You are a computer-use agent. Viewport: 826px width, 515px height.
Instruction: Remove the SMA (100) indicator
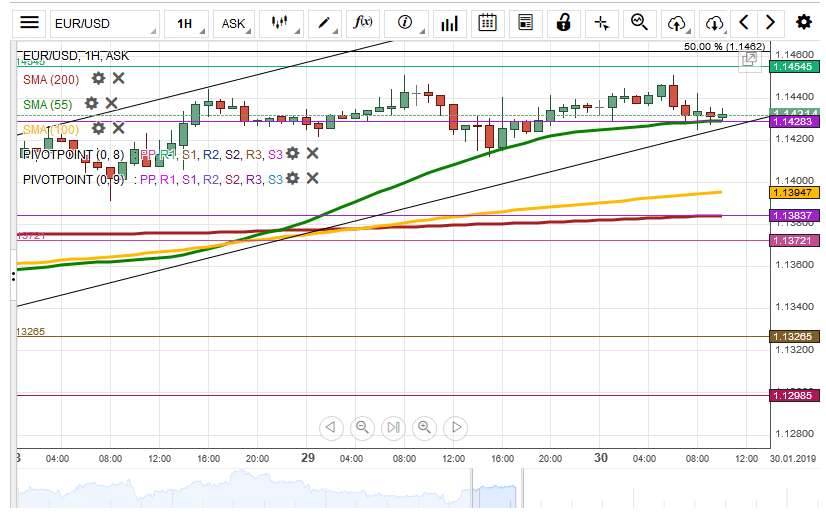pyautogui.click(x=118, y=128)
